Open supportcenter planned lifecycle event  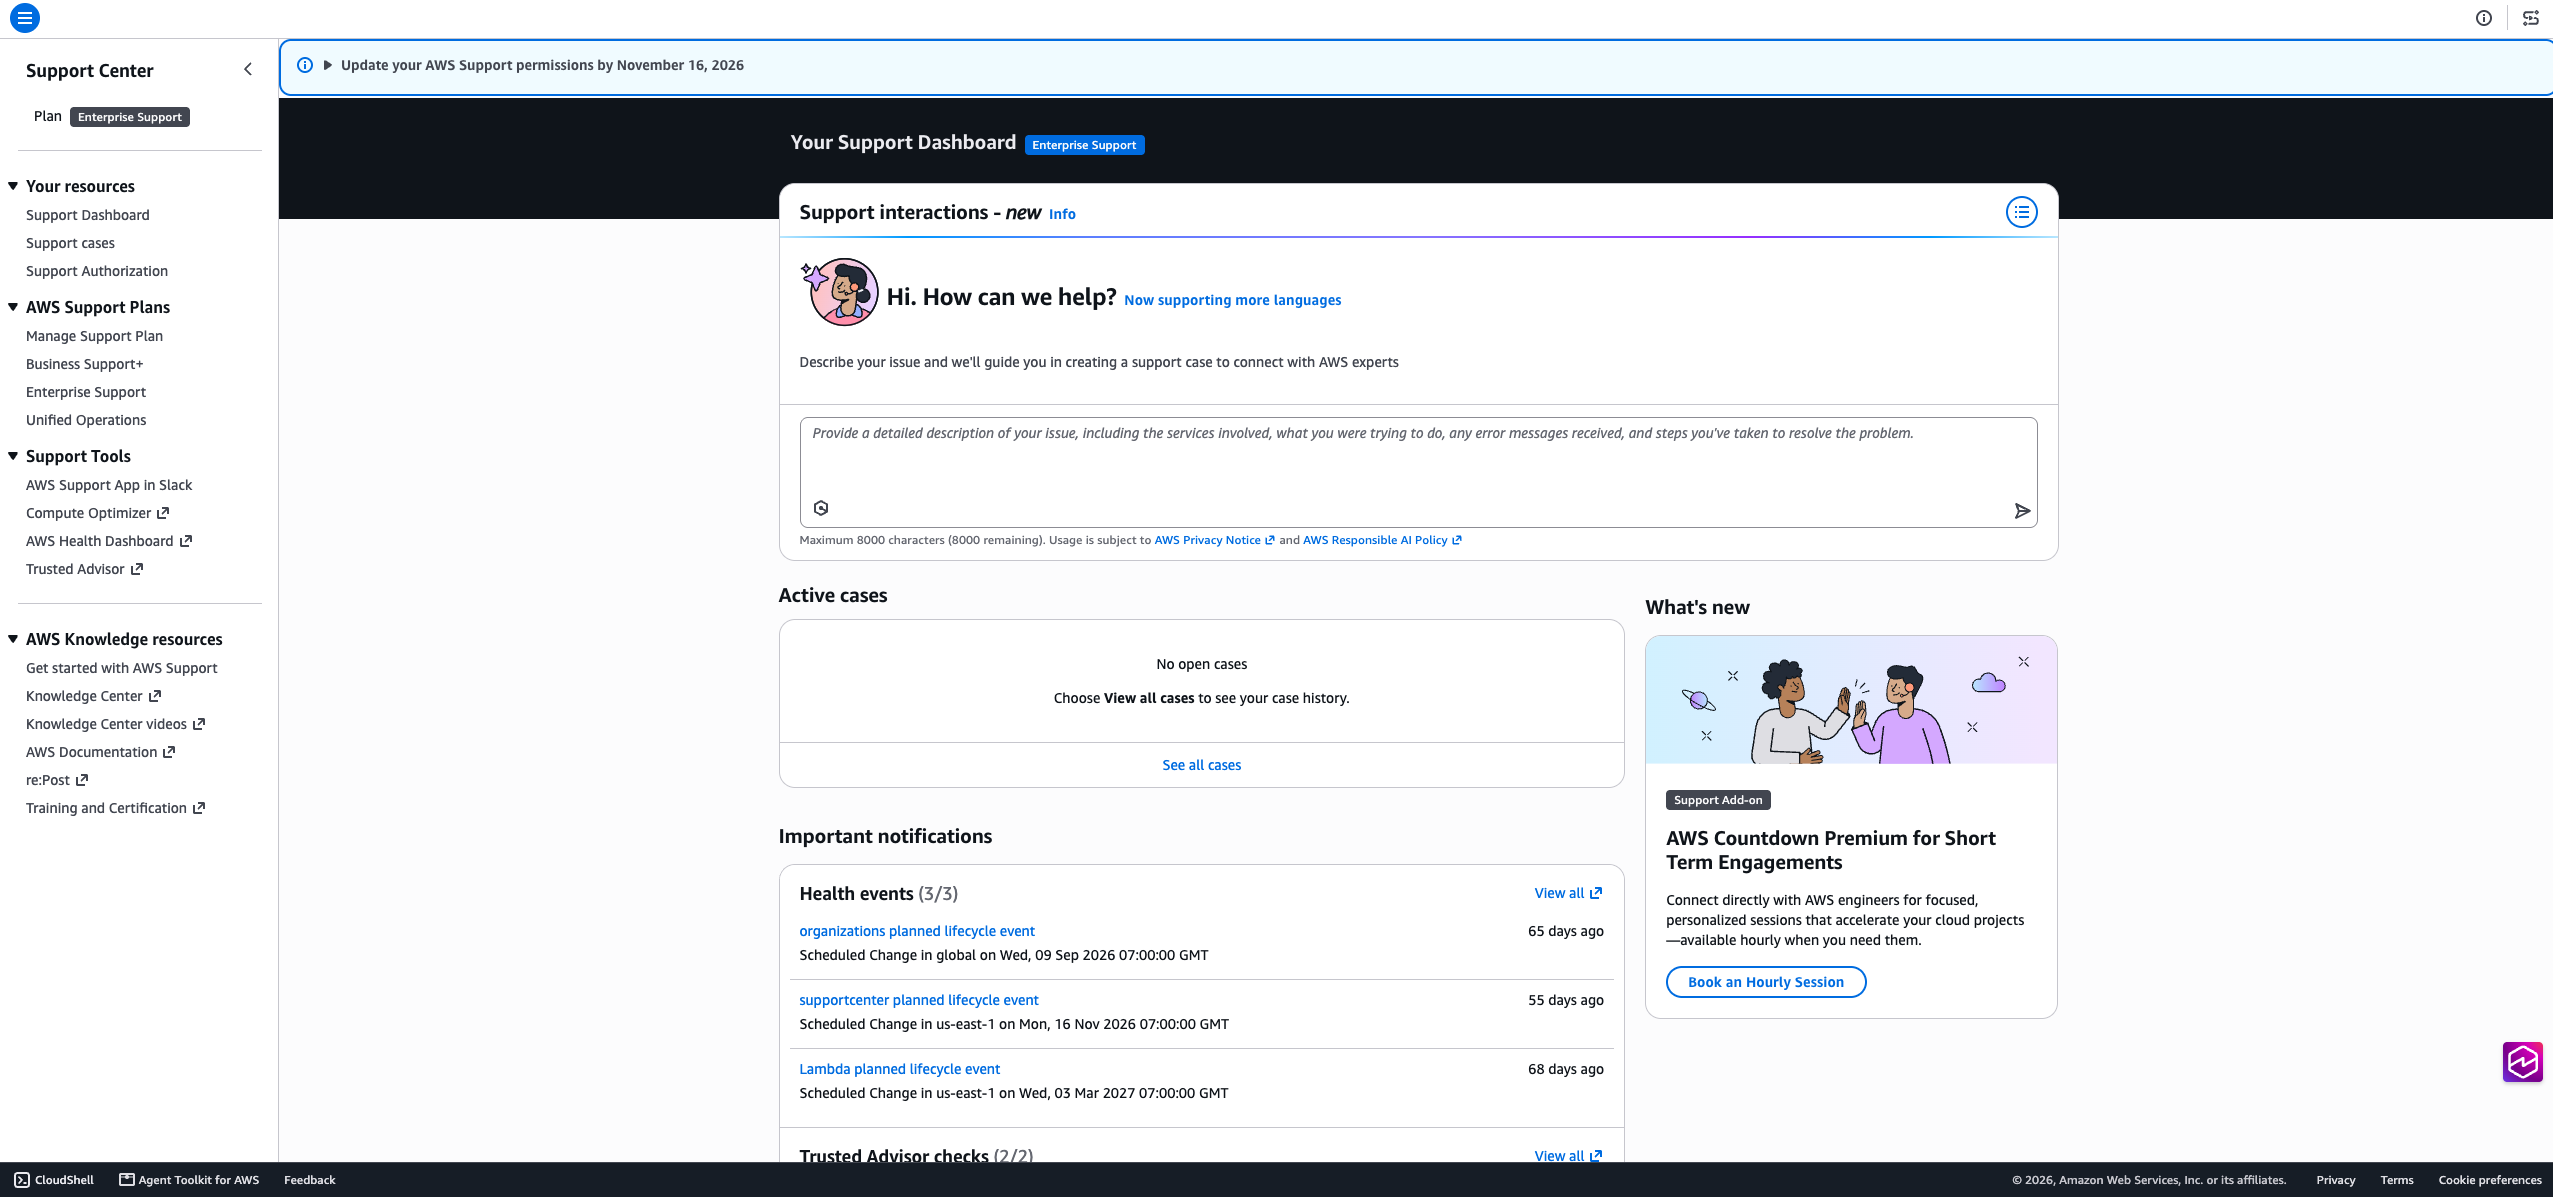coord(918,1000)
